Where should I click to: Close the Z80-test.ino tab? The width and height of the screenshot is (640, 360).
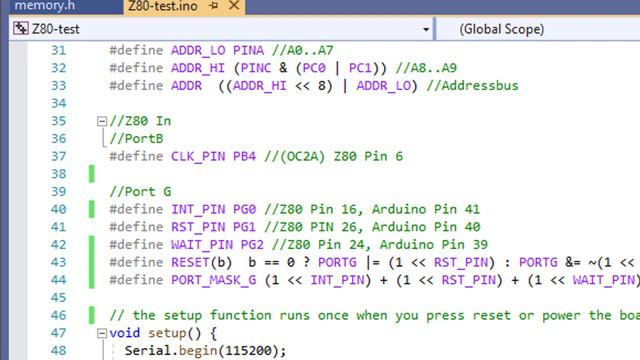click(234, 6)
